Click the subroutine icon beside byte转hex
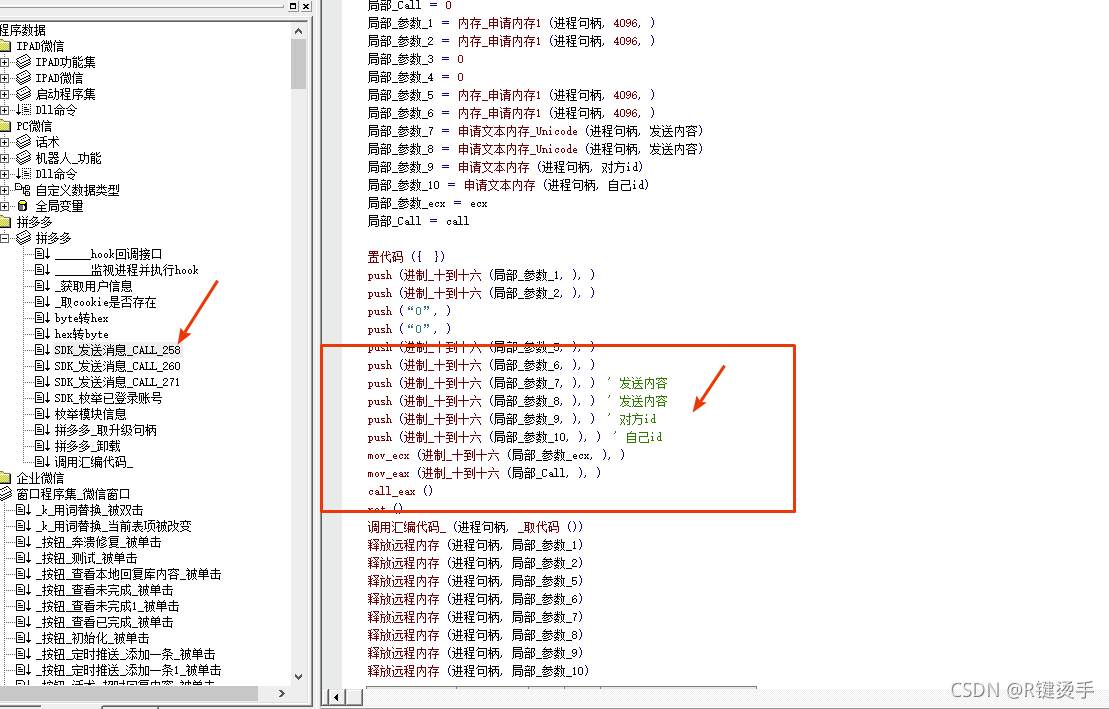This screenshot has width=1109, height=709. click(x=42, y=318)
